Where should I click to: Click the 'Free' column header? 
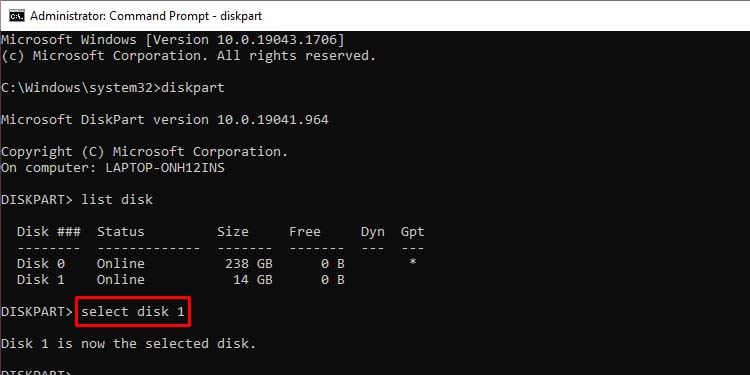[305, 232]
